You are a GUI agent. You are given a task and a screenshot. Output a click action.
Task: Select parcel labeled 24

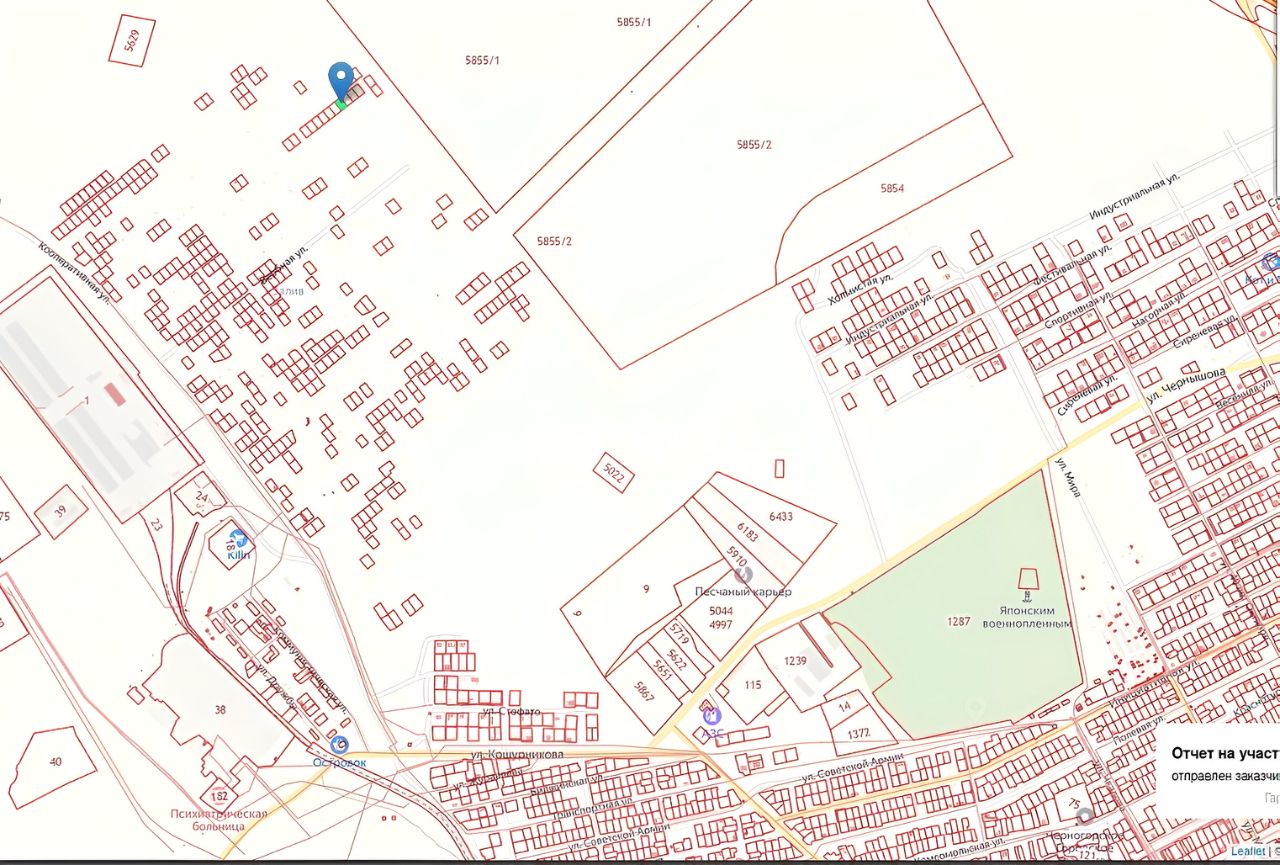point(202,496)
